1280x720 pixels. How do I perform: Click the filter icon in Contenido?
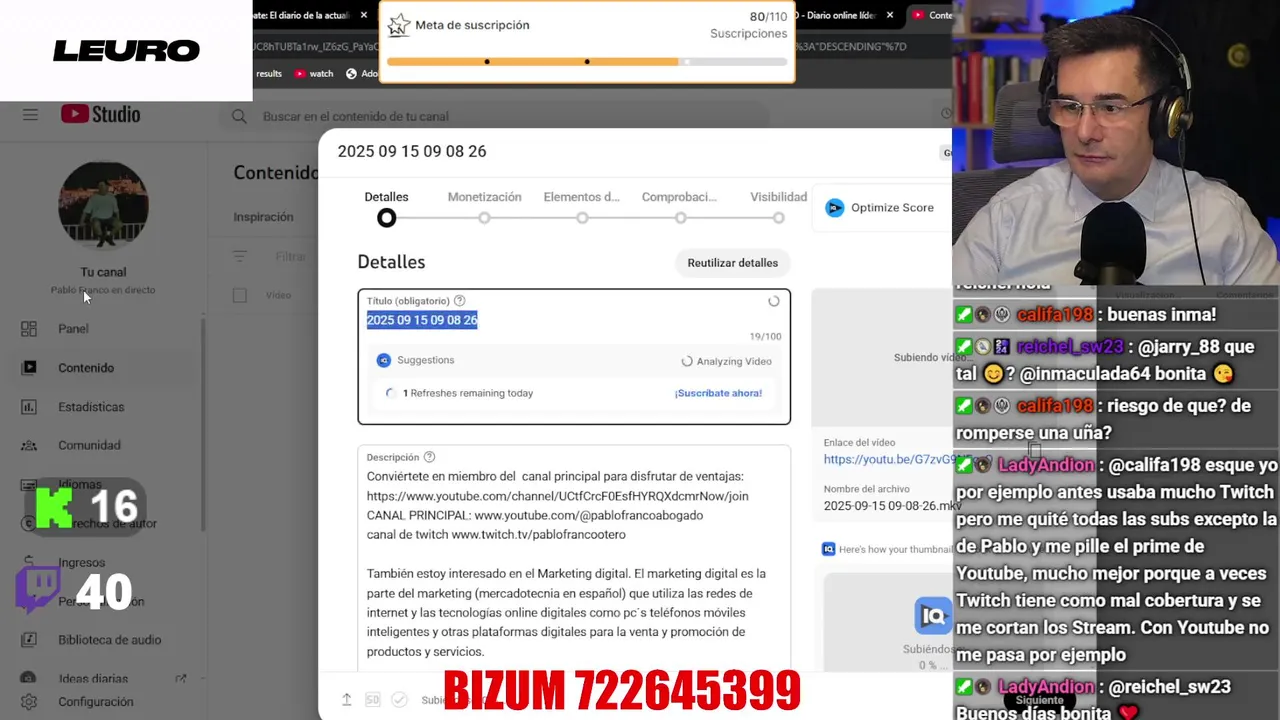[x=240, y=257]
